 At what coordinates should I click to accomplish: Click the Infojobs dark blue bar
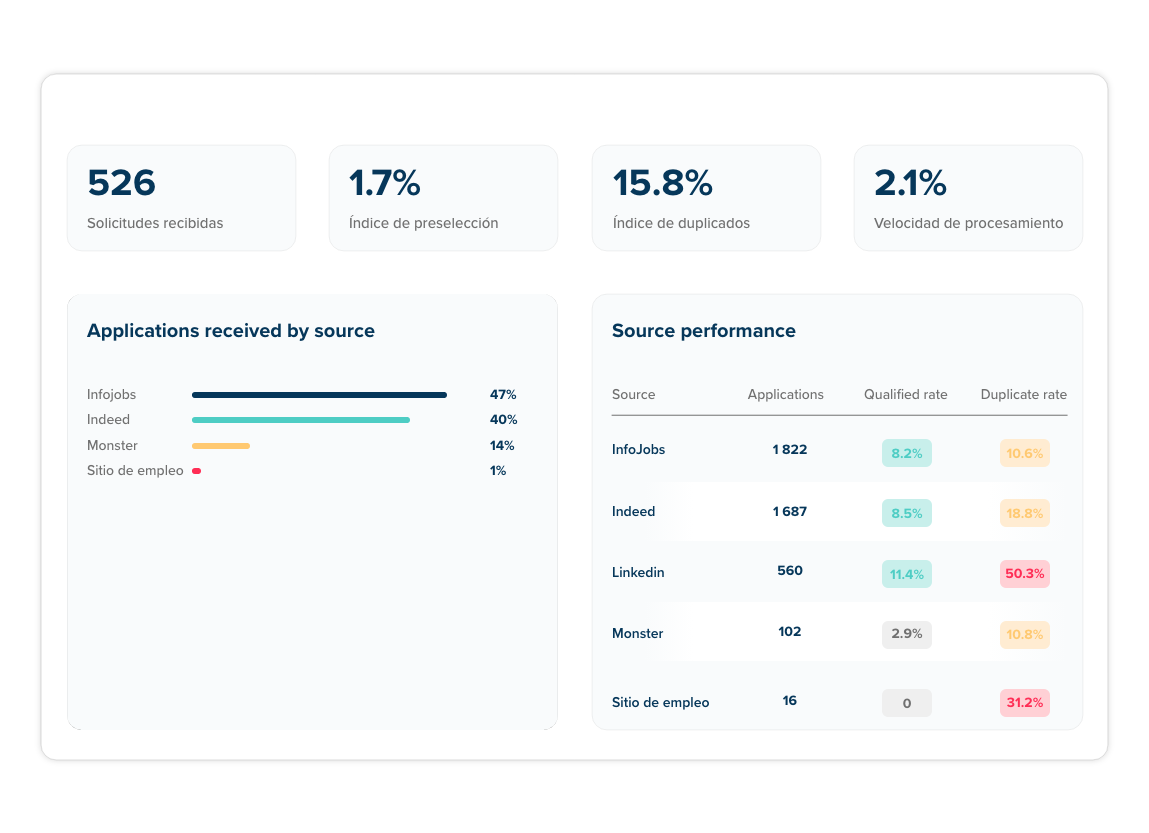pyautogui.click(x=319, y=395)
